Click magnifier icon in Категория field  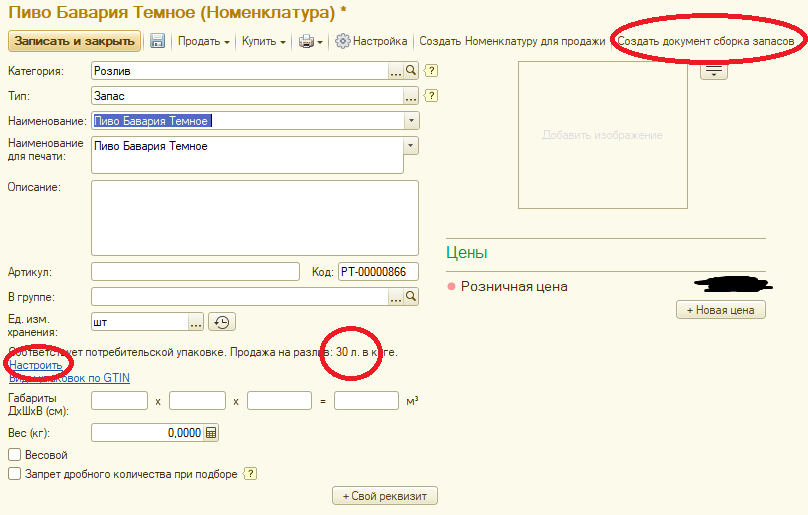point(411,71)
